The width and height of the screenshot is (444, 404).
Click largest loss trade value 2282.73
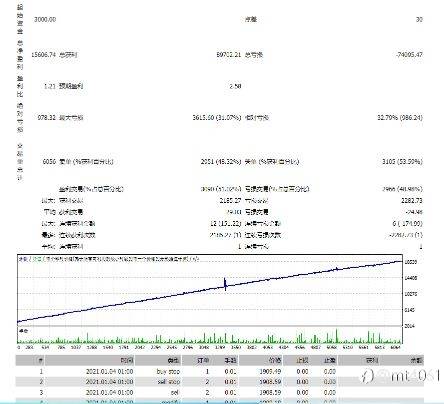[x=412, y=201]
